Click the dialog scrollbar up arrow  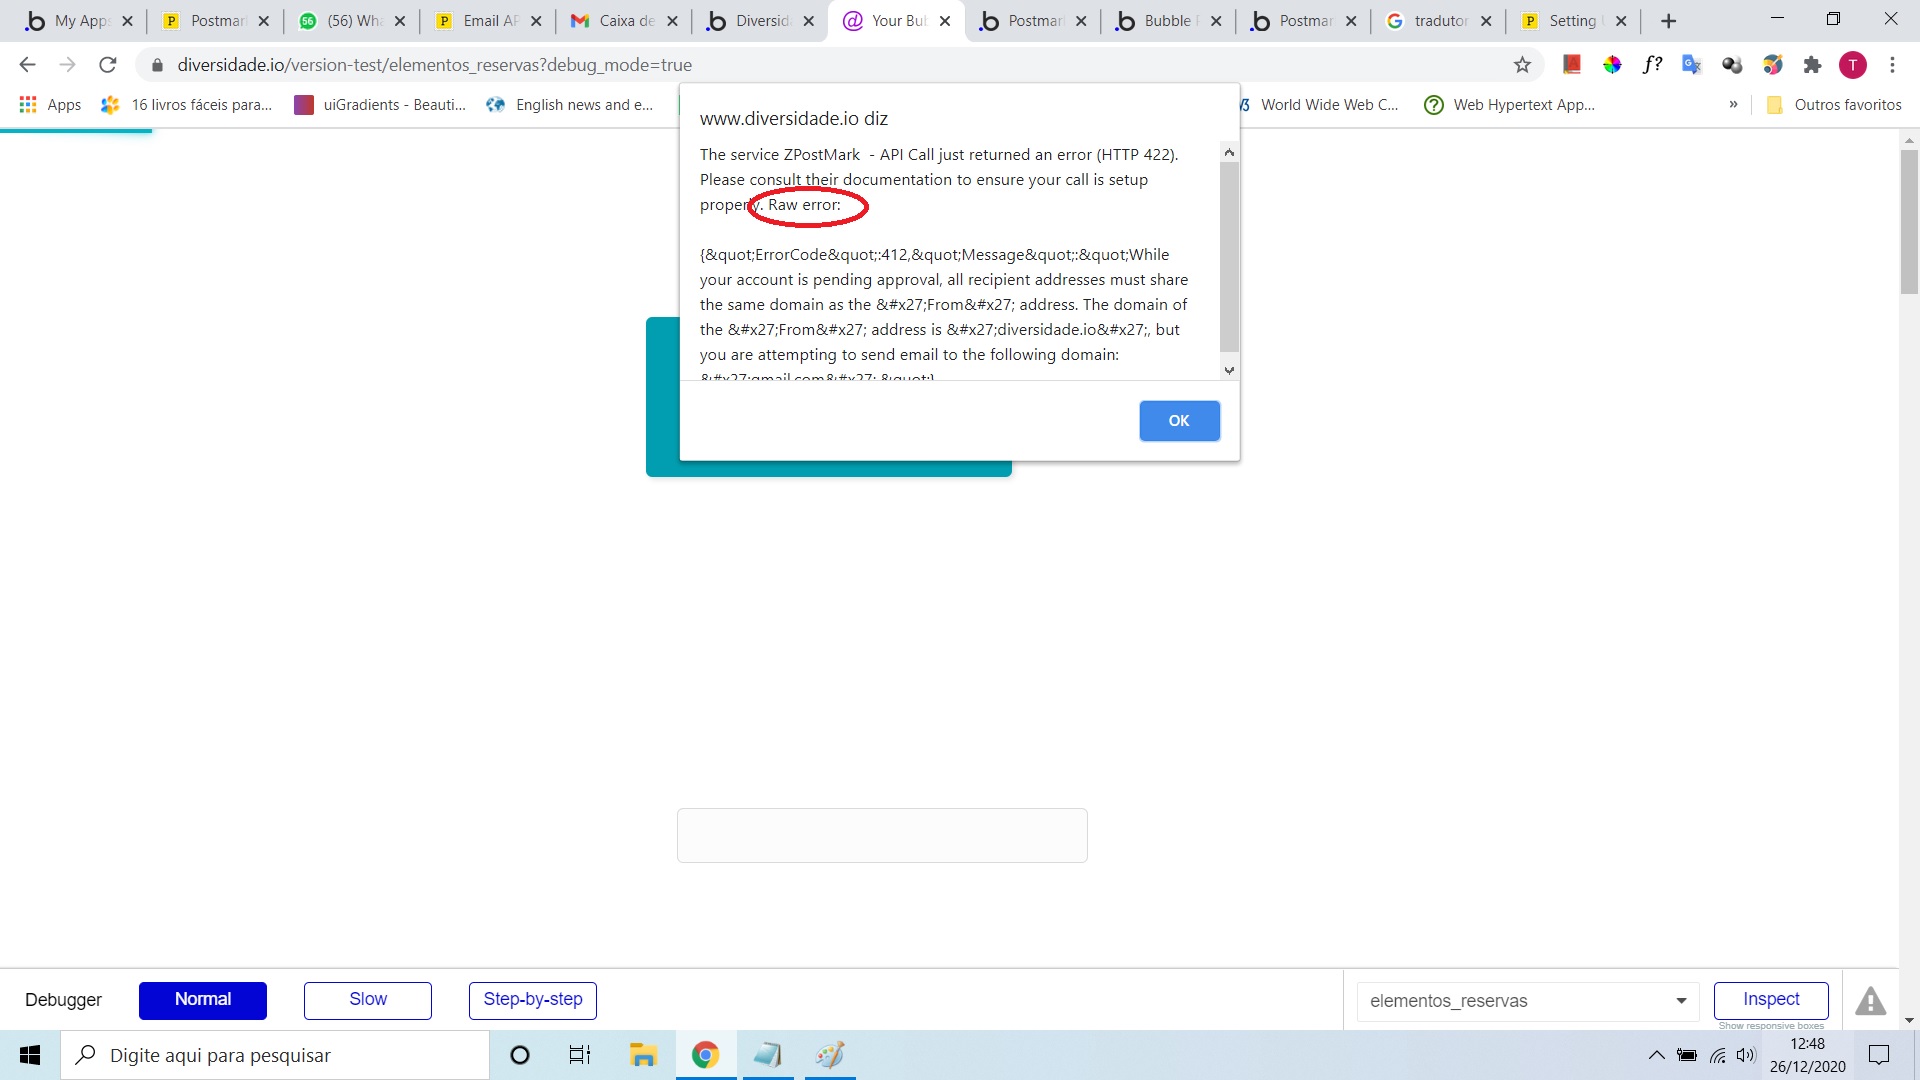tap(1229, 152)
